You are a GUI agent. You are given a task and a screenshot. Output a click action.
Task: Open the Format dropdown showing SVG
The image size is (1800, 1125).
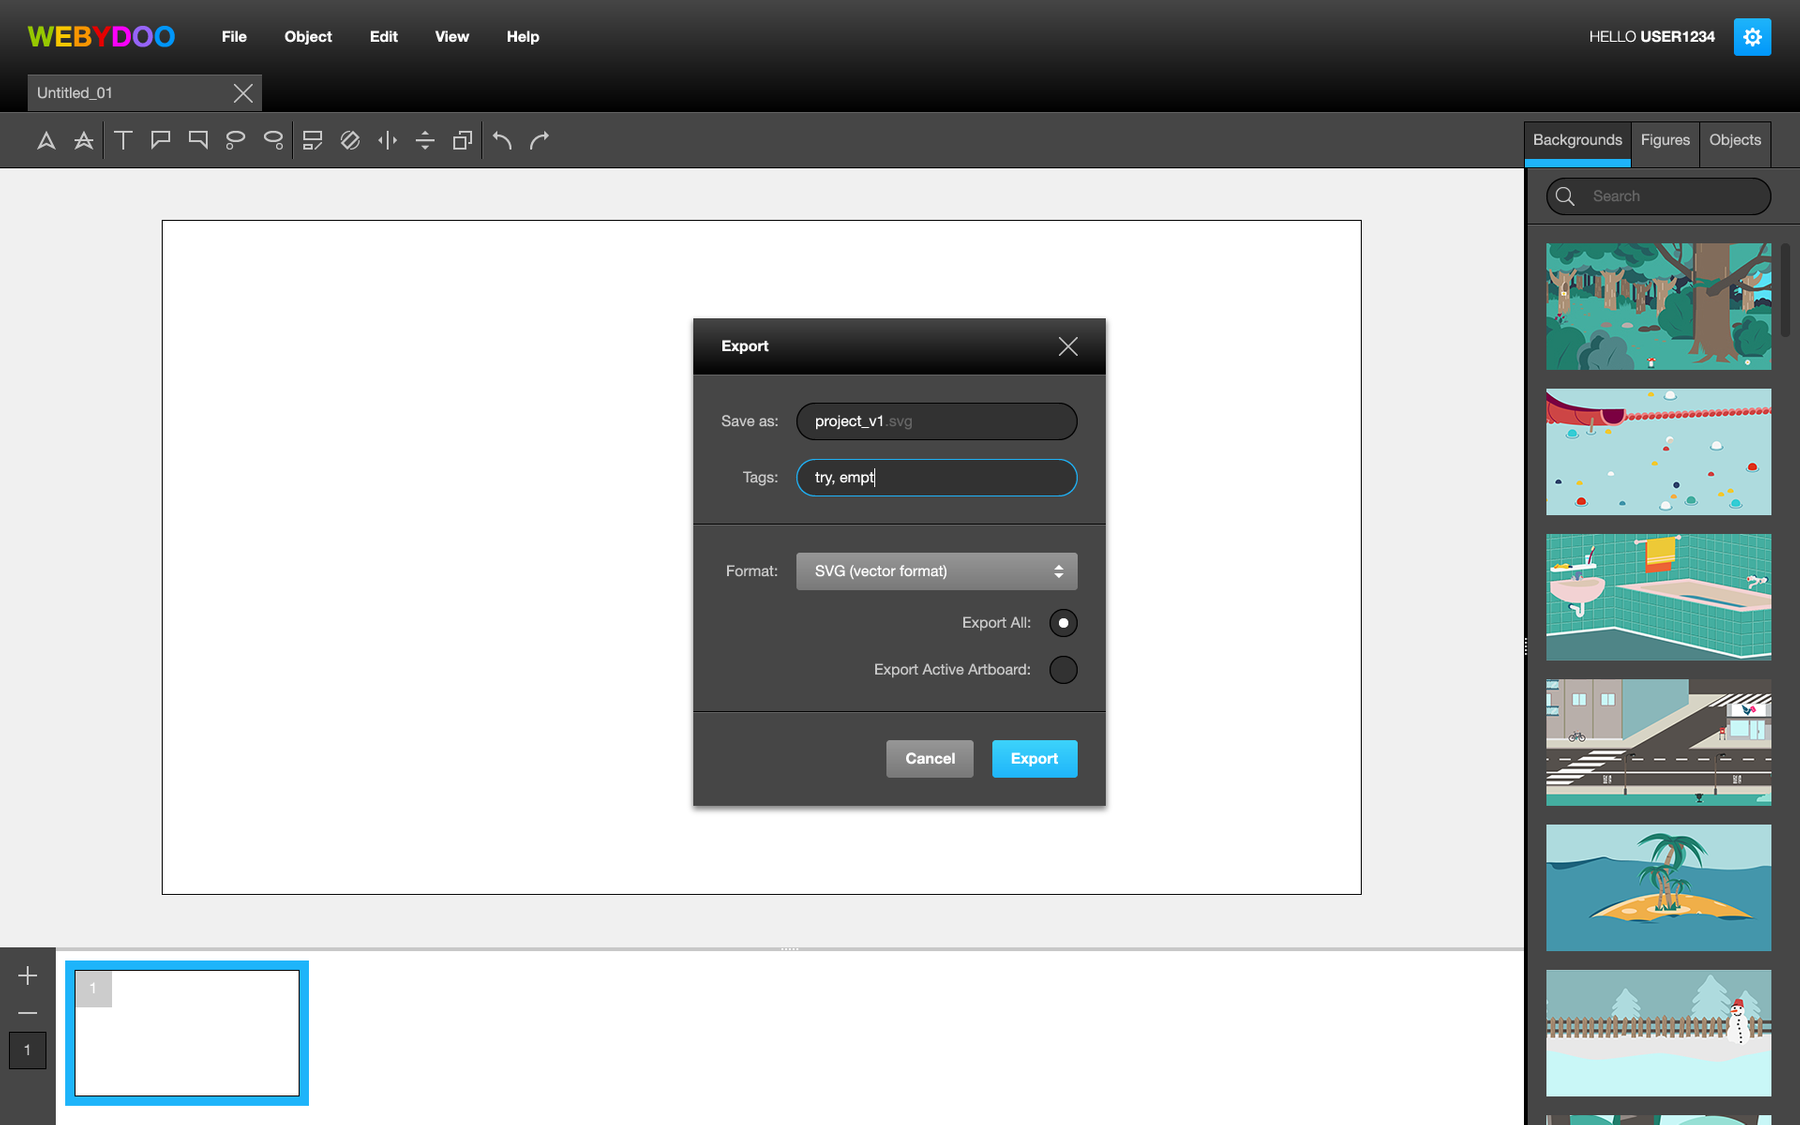[x=936, y=571]
